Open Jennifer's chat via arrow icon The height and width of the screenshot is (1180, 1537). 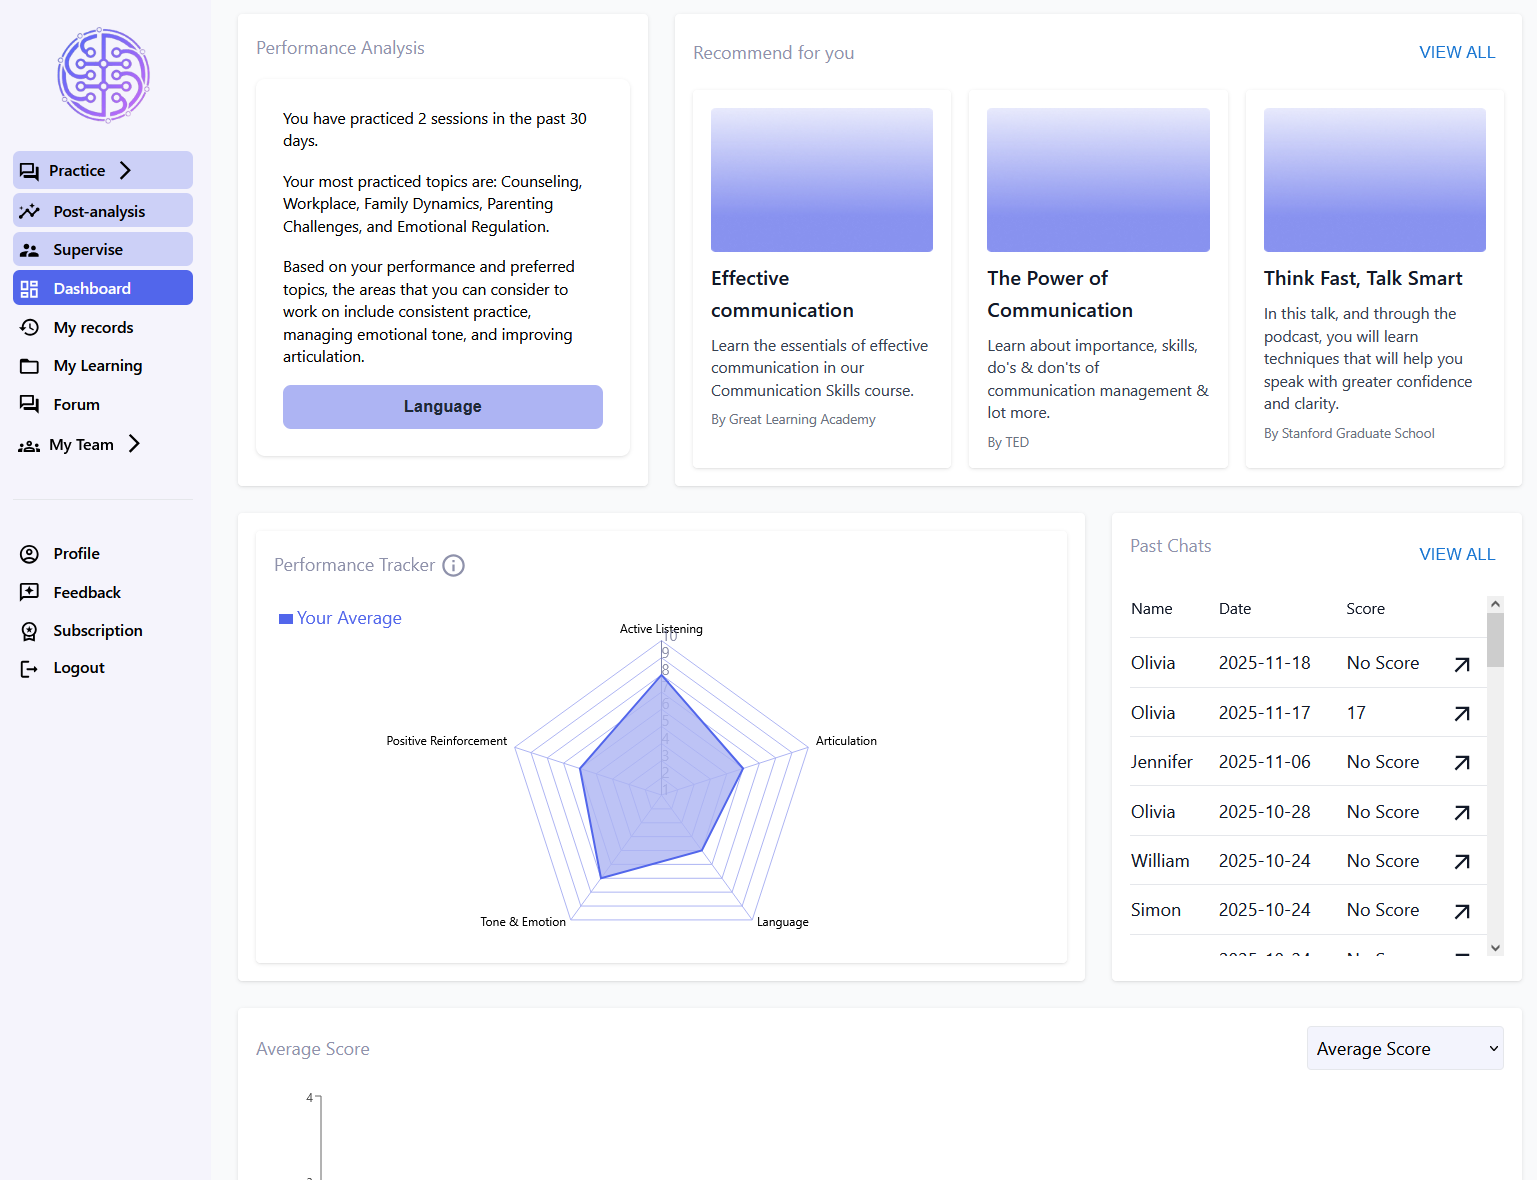(1461, 763)
